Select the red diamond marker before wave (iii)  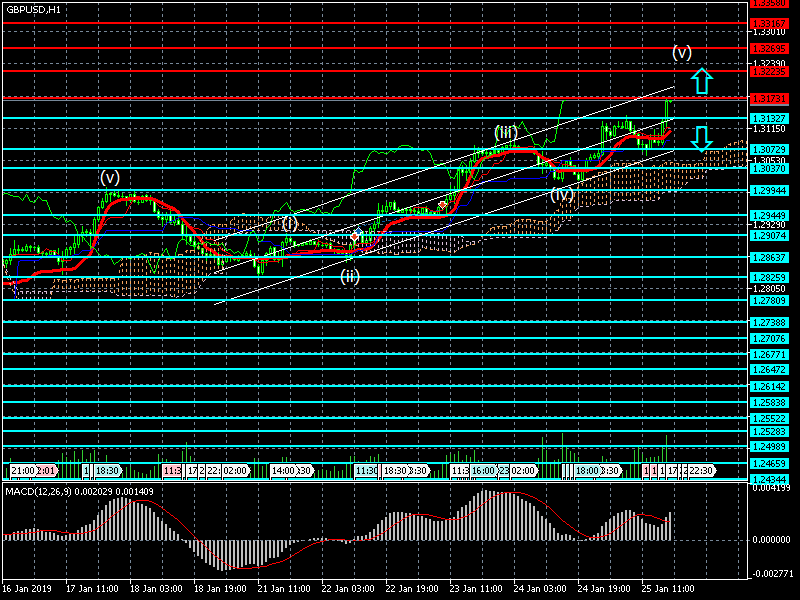click(442, 205)
